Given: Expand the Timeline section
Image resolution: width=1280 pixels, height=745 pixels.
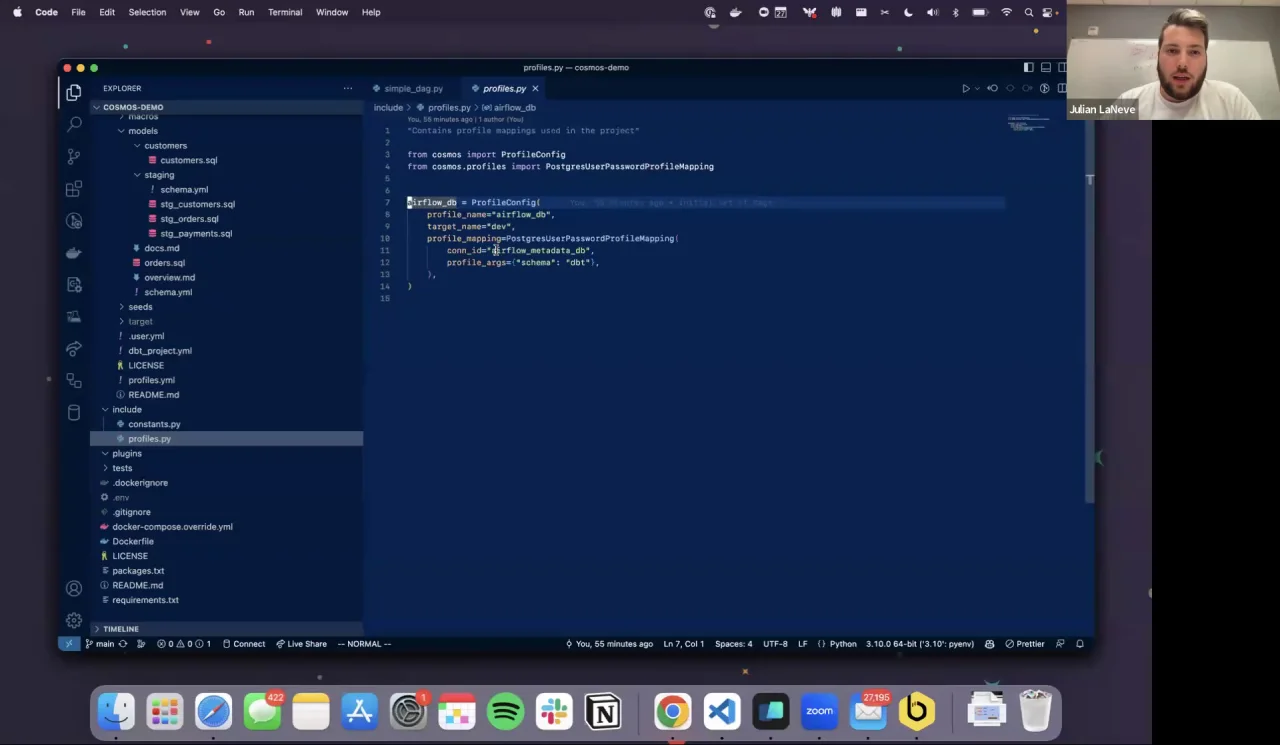Looking at the screenshot, I should [120, 629].
